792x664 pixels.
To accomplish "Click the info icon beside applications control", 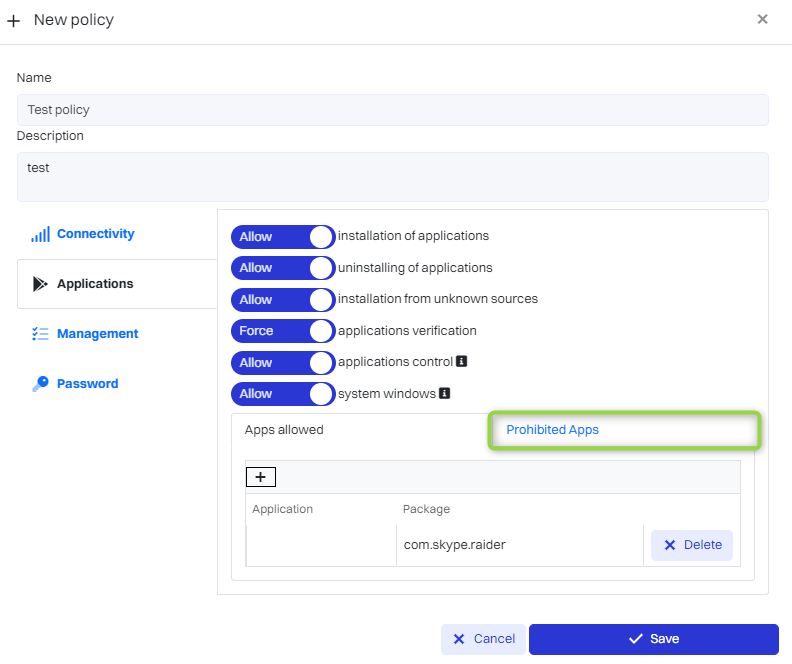I will tap(461, 362).
